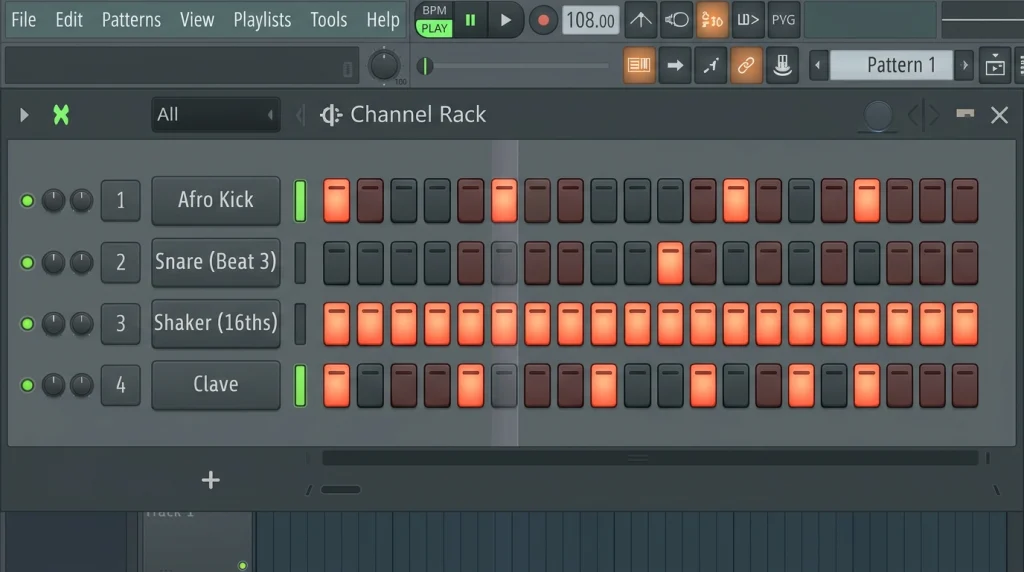Screen dimensions: 1024x572
Task: Click the PVG button in transport
Action: click(x=783, y=20)
